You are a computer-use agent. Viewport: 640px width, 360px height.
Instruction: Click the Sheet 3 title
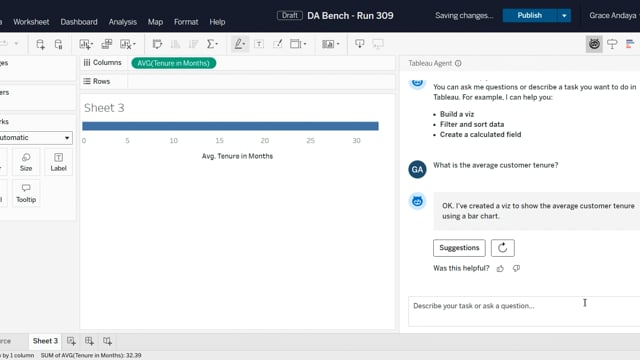pyautogui.click(x=104, y=108)
